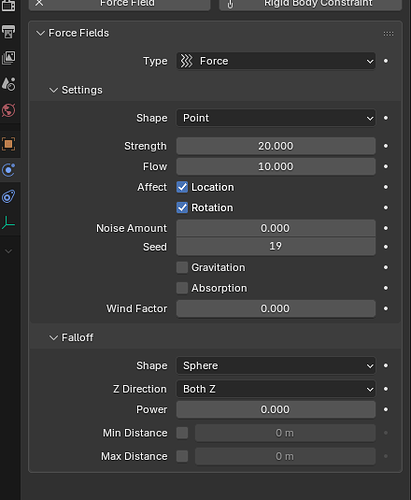This screenshot has width=411, height=500.
Task: Click the Force Fields panel drag grip icon
Action: click(388, 34)
